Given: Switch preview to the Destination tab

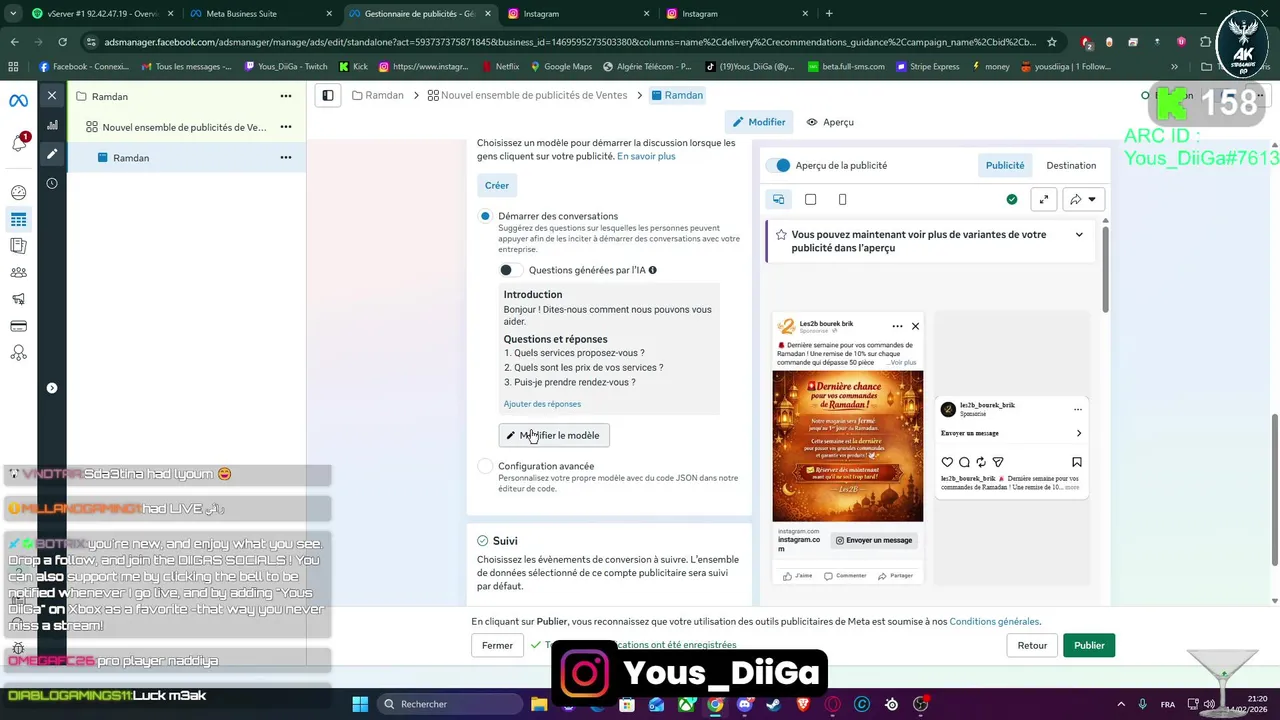Looking at the screenshot, I should [x=1071, y=165].
